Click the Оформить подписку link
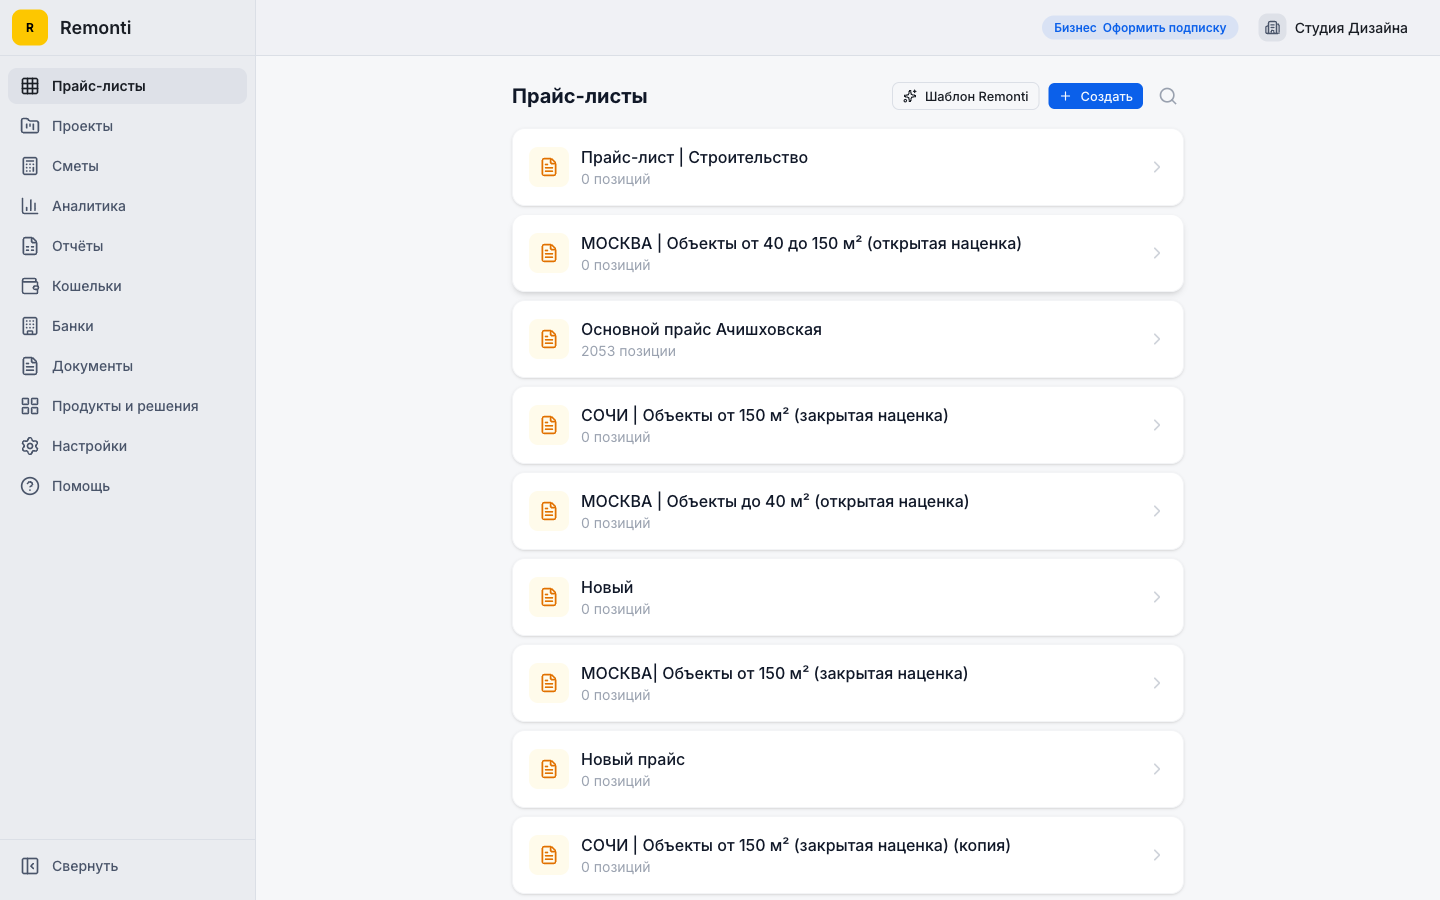1440x900 pixels. pyautogui.click(x=1164, y=28)
